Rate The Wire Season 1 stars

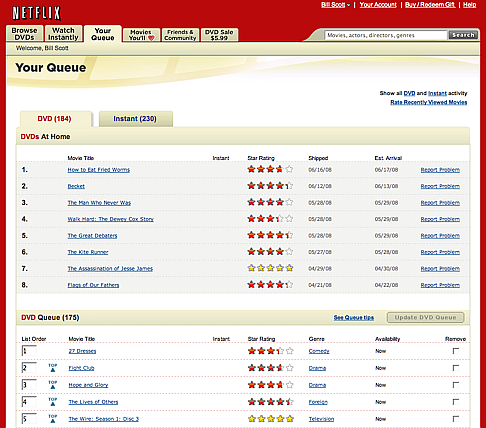pos(271,419)
